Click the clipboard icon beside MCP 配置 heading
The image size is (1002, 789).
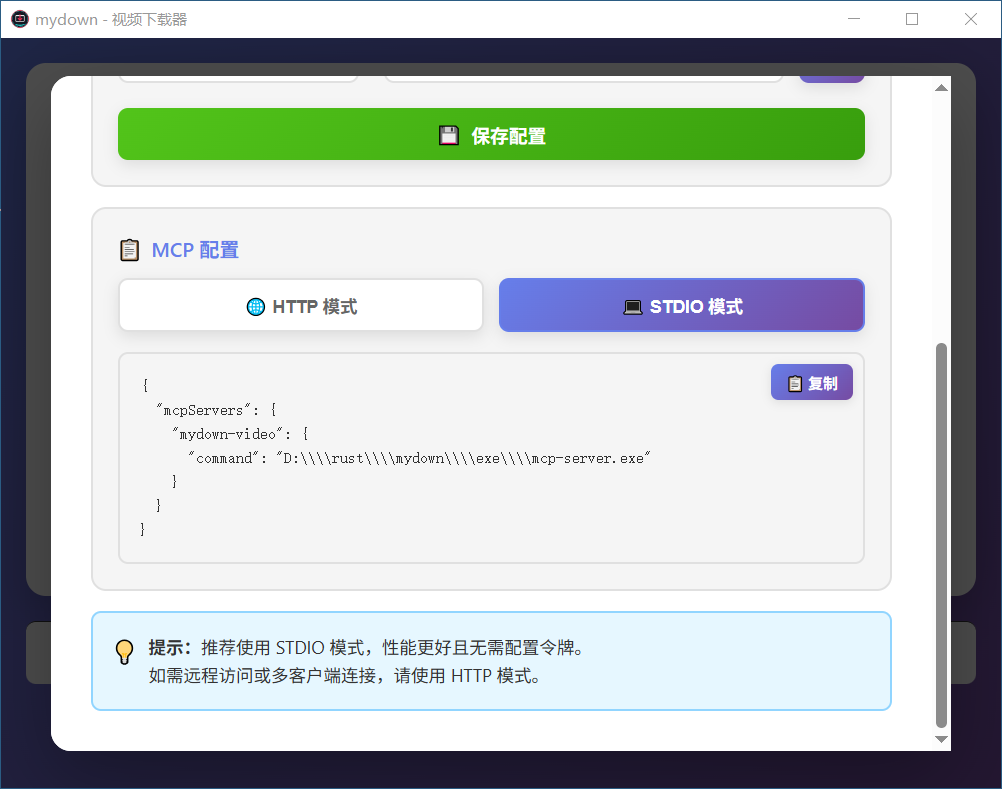(x=130, y=250)
